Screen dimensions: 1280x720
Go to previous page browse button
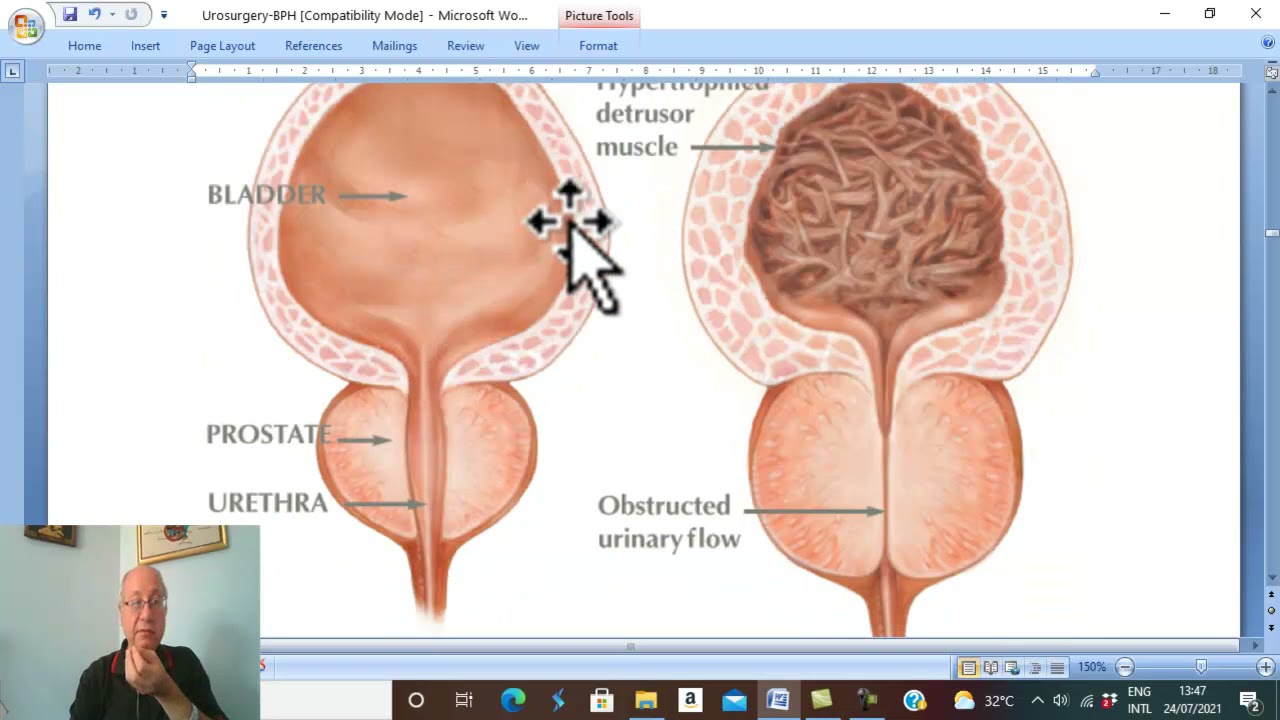[1272, 595]
